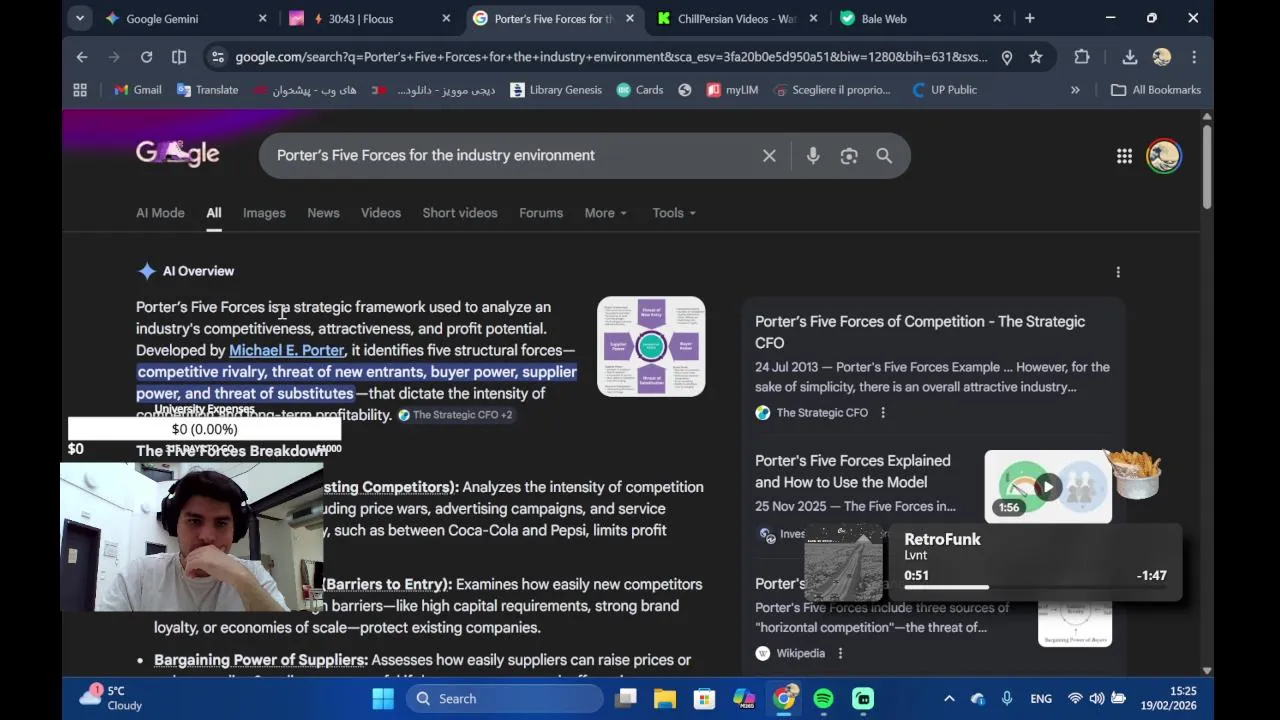The height and width of the screenshot is (720, 1280).
Task: Open Google apps grid launcher
Action: pos(1124,156)
